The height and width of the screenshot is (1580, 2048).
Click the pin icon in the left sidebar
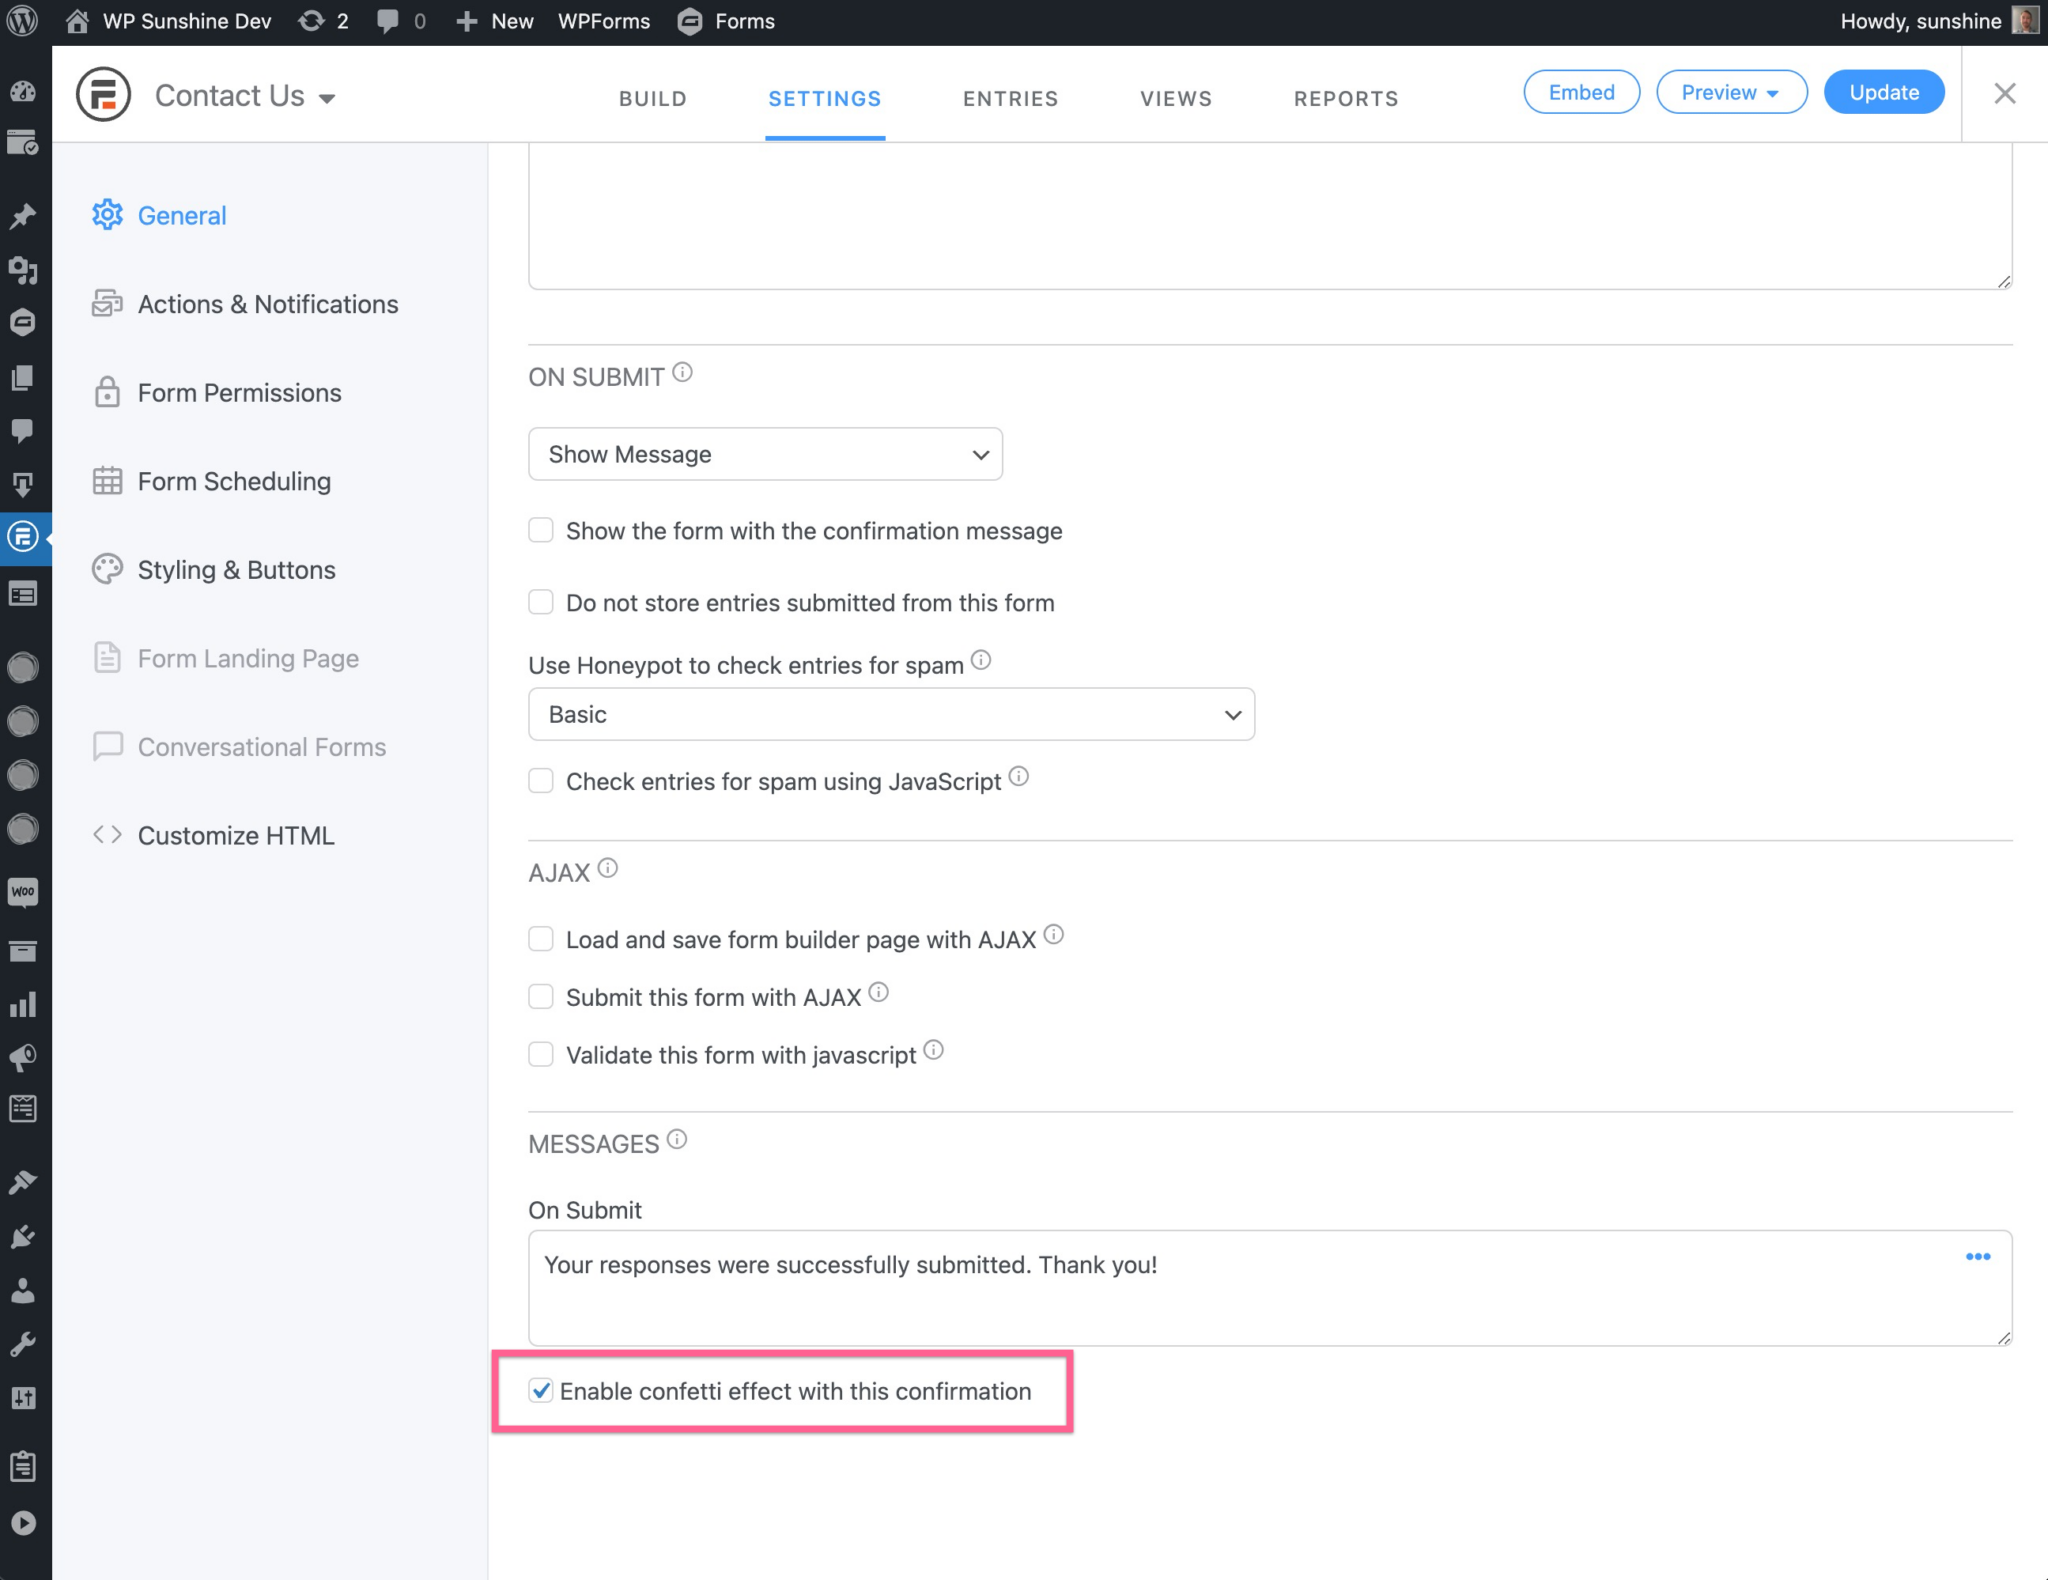coord(23,216)
